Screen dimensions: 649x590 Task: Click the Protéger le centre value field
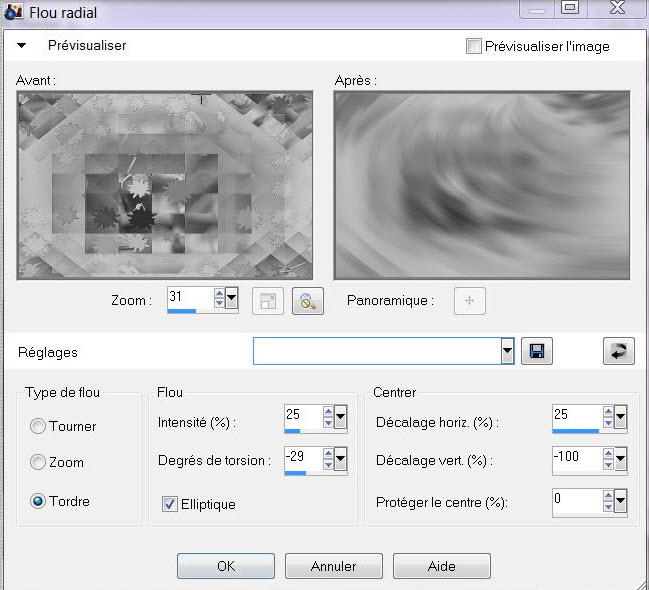coord(577,500)
